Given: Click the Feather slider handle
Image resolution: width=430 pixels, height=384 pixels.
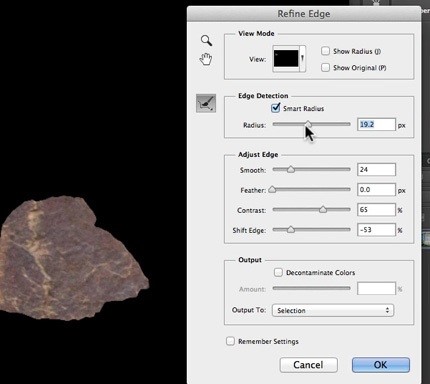Looking at the screenshot, I should click(272, 190).
